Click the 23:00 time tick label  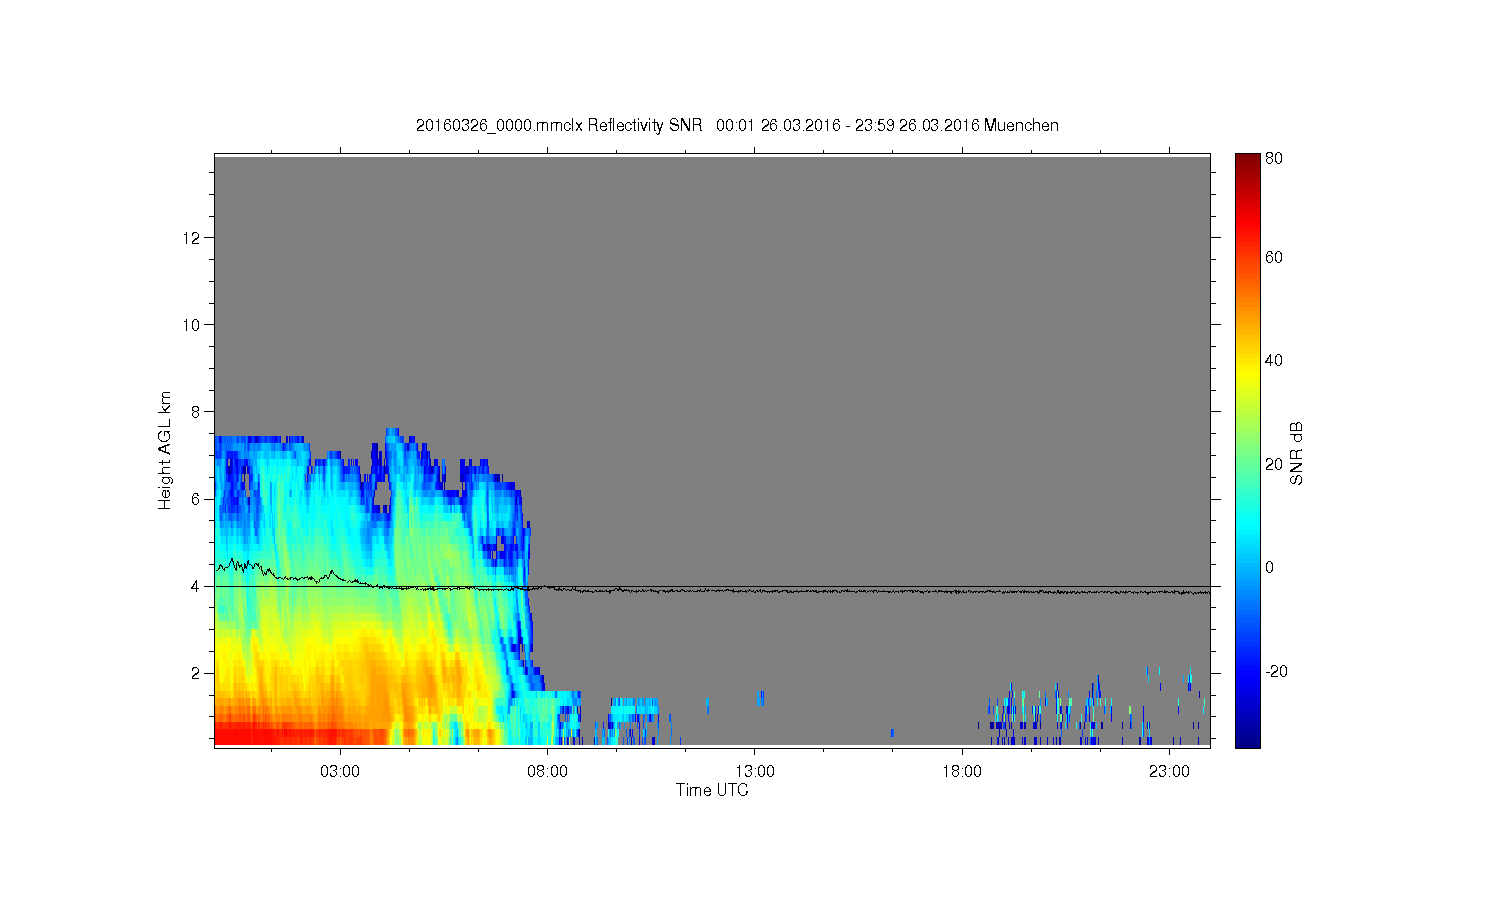(1169, 772)
